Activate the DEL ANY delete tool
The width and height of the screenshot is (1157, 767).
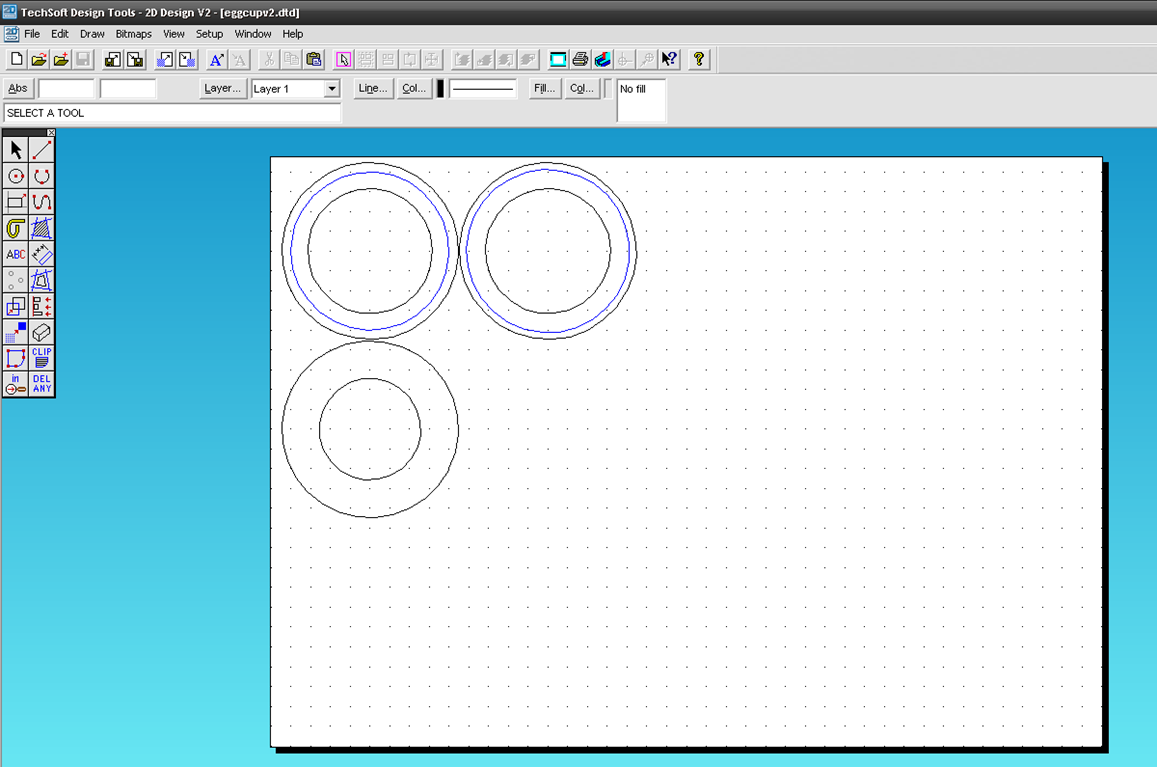(41, 385)
